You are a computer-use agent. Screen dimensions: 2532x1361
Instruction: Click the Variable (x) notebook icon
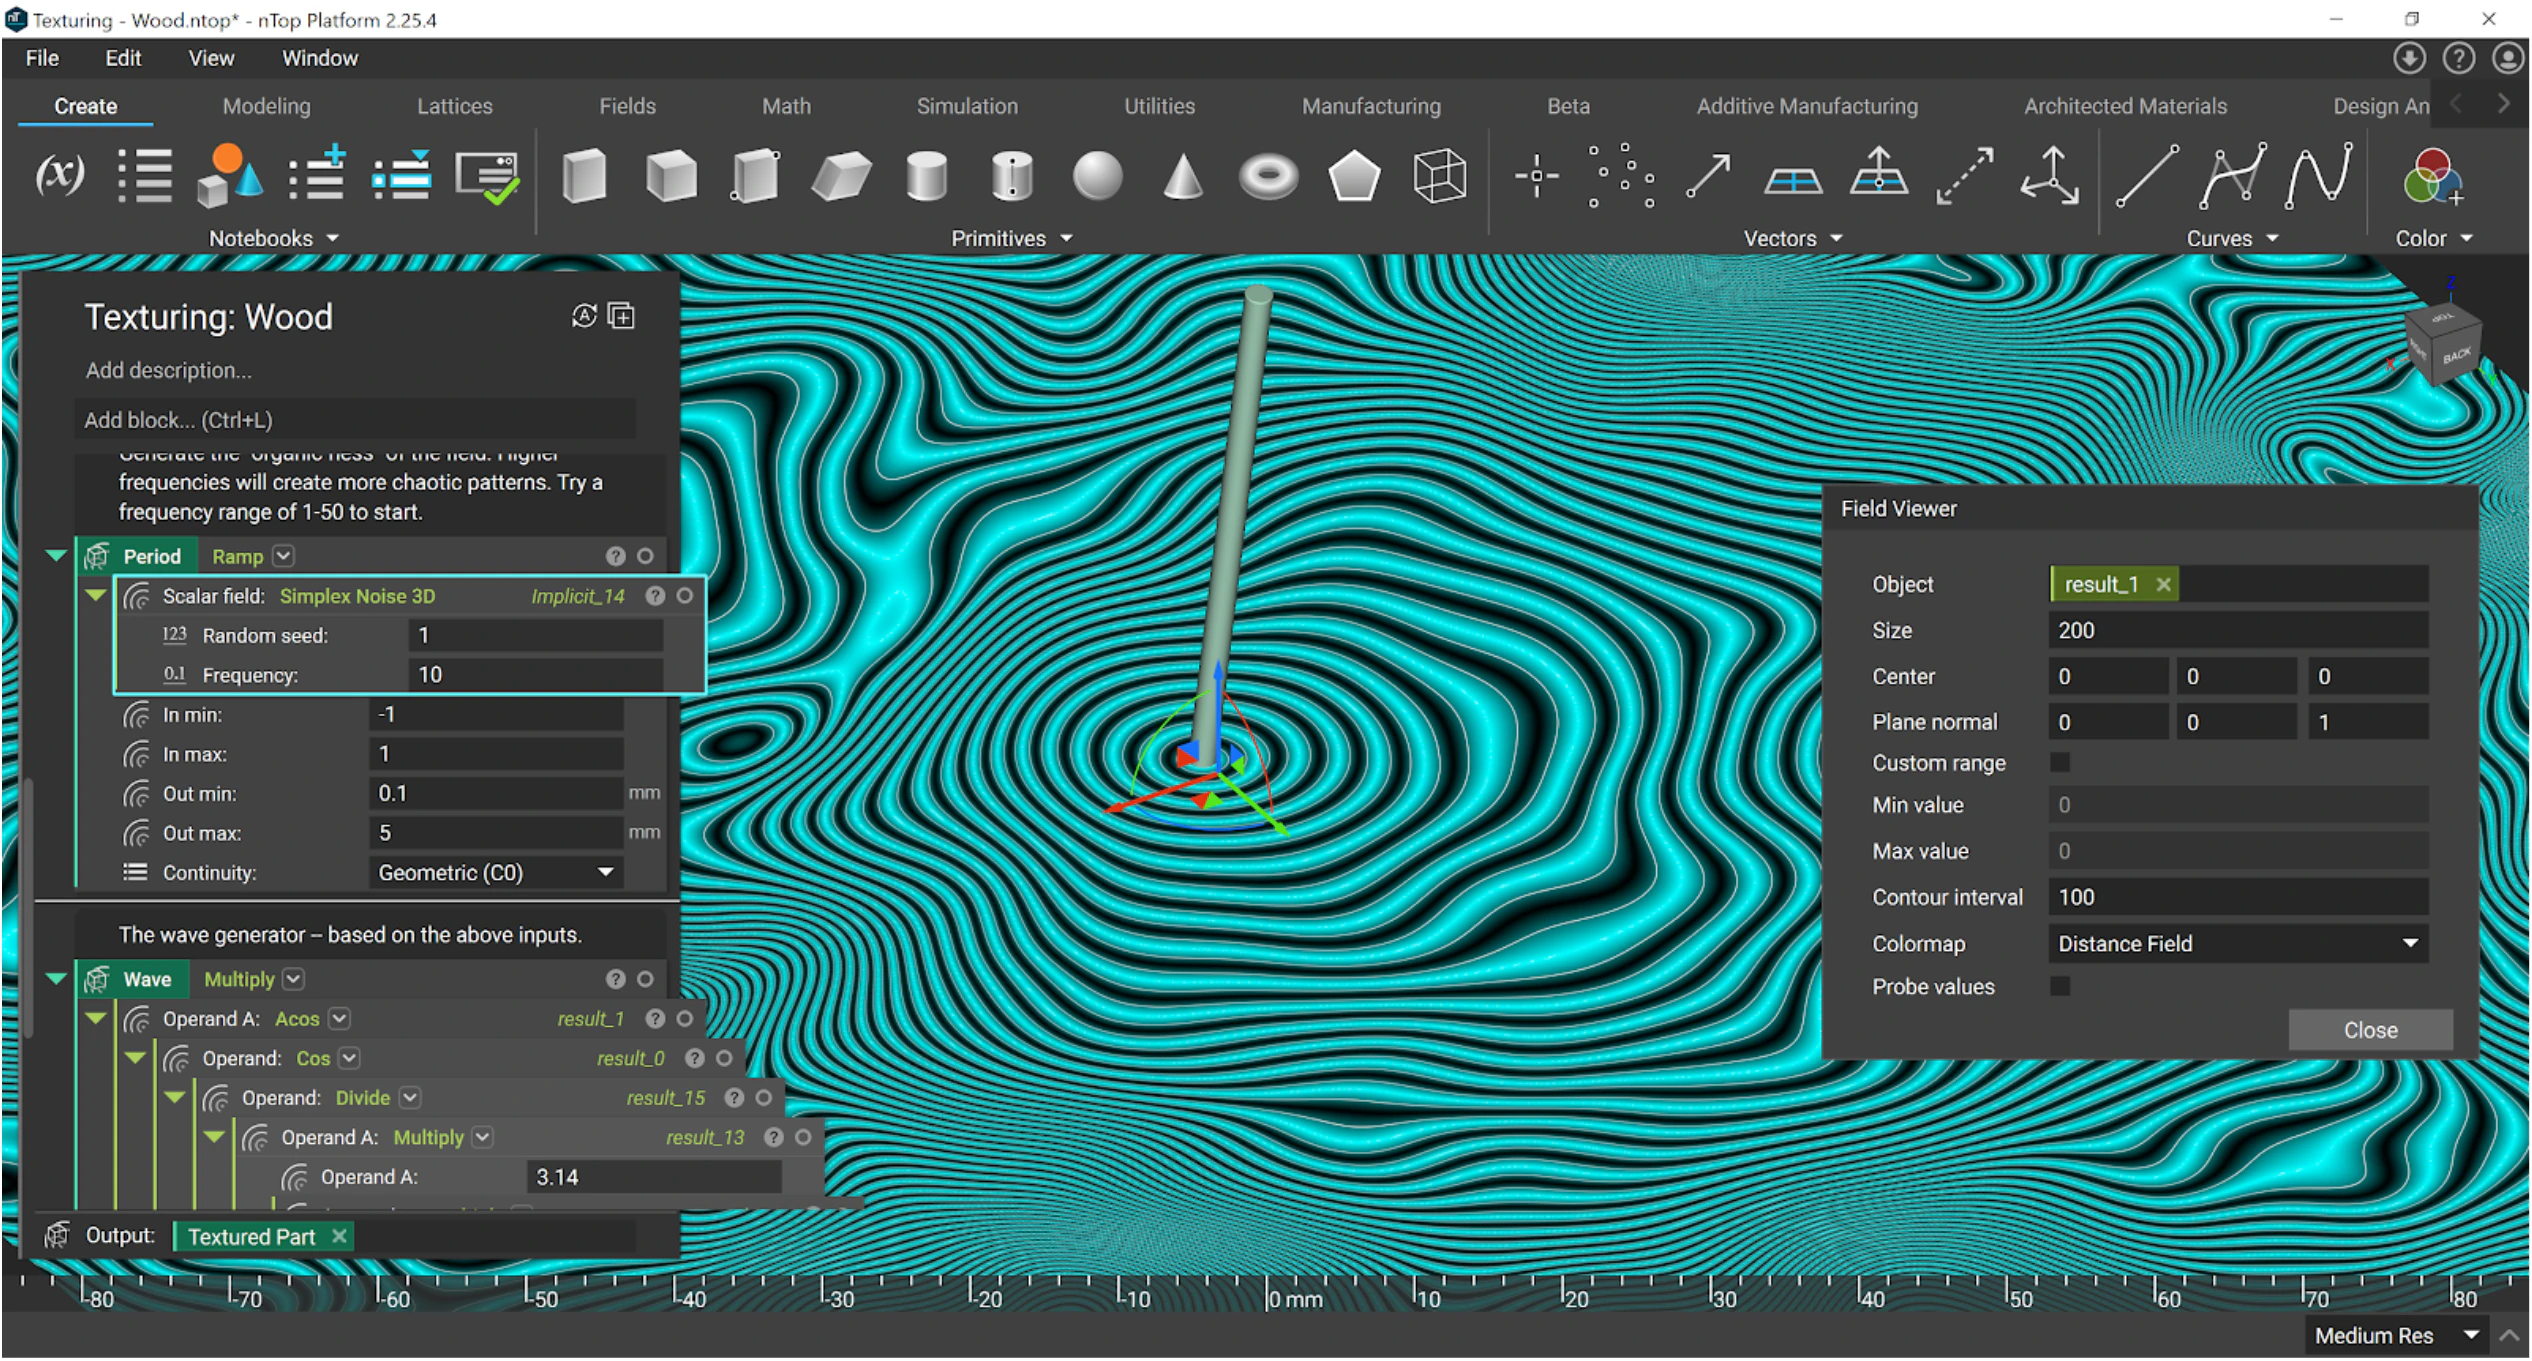(x=60, y=175)
